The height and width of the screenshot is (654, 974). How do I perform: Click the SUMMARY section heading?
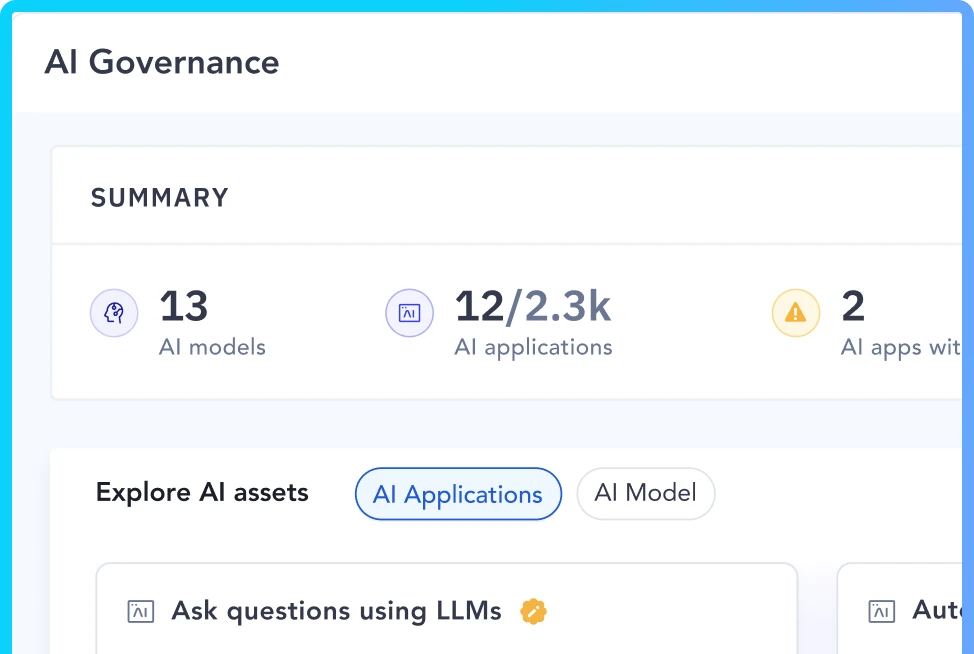coord(160,198)
